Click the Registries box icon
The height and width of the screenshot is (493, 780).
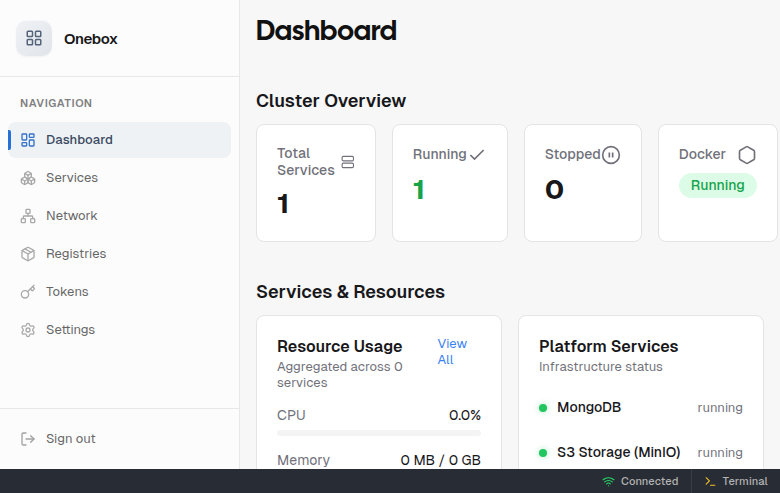point(28,254)
